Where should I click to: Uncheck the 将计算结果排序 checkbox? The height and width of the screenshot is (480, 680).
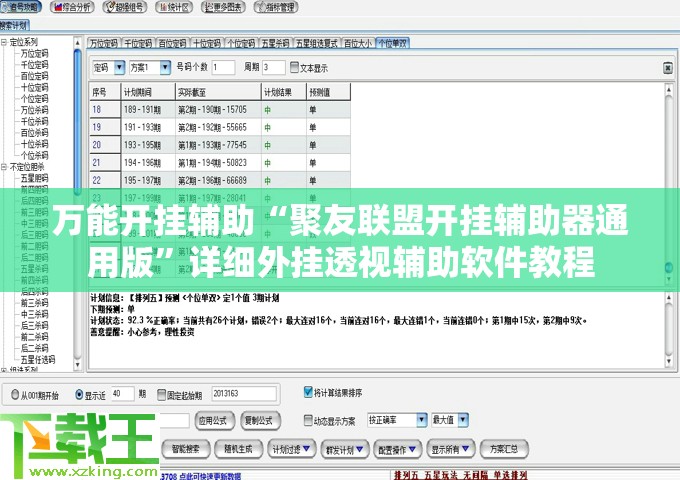pos(308,392)
